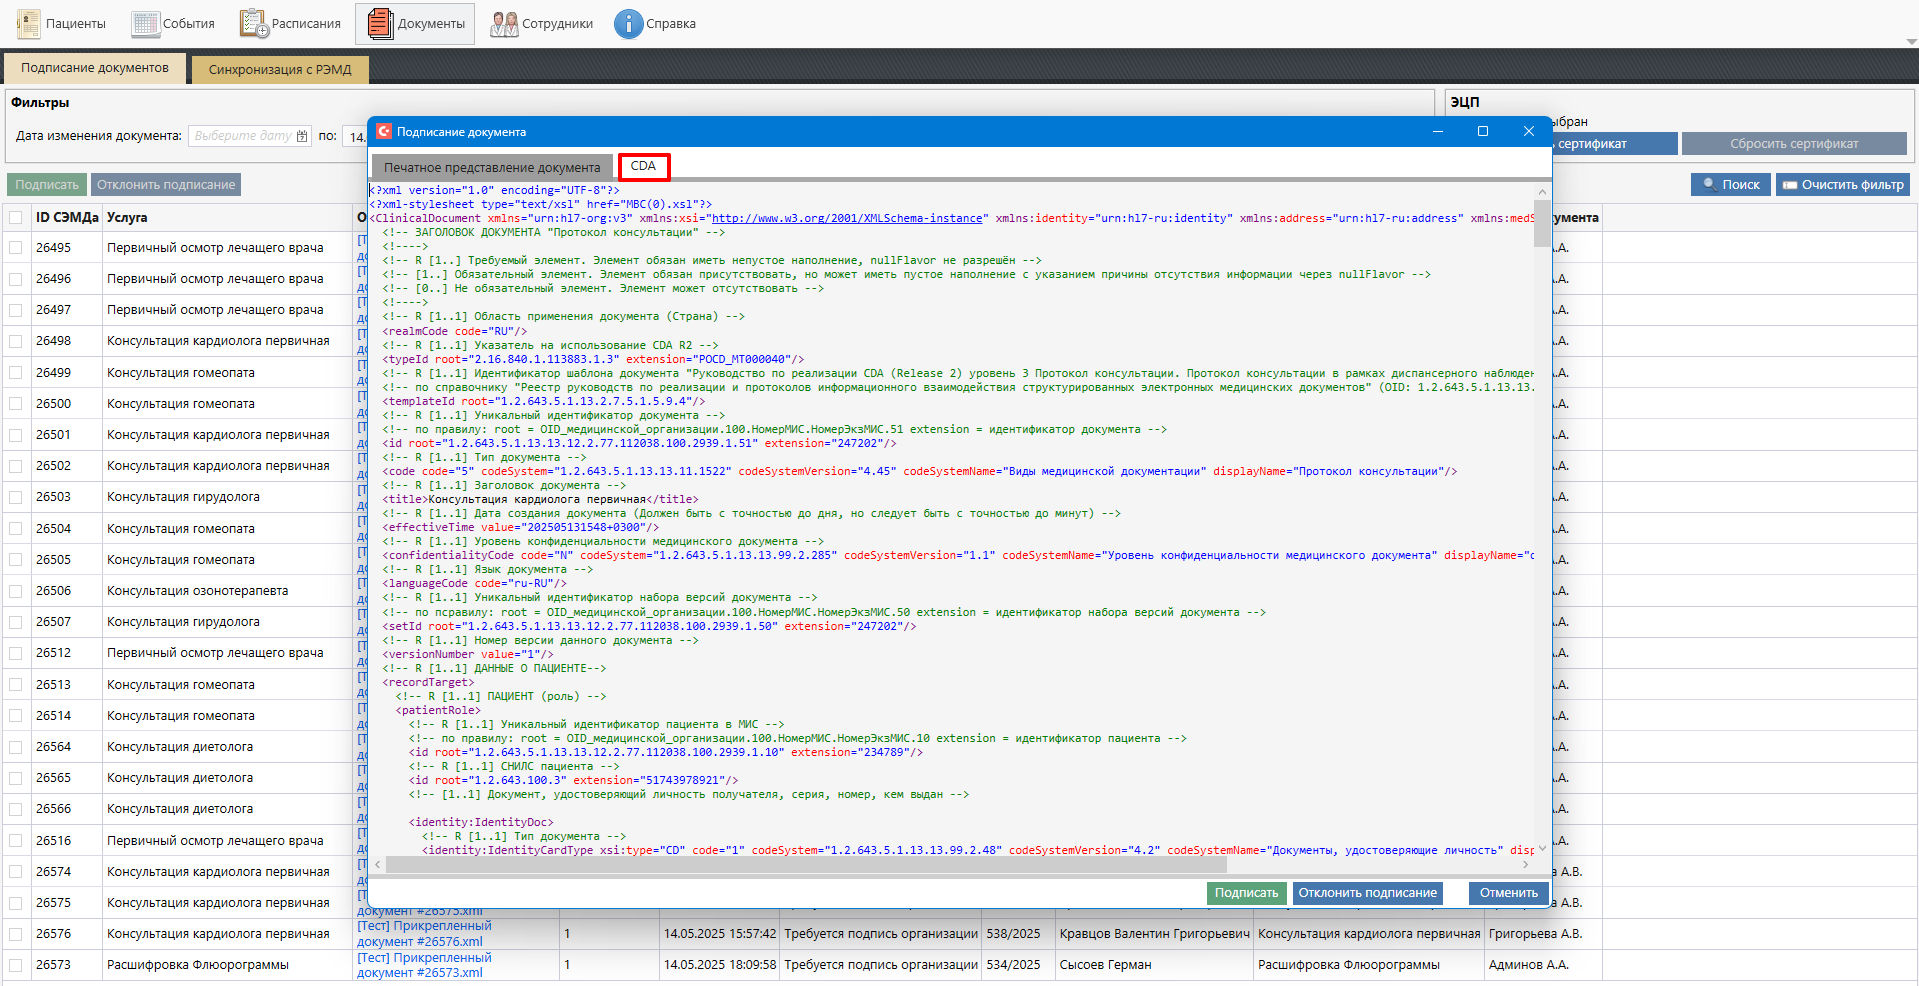
Task: Open the События calendar icon
Action: click(x=146, y=24)
